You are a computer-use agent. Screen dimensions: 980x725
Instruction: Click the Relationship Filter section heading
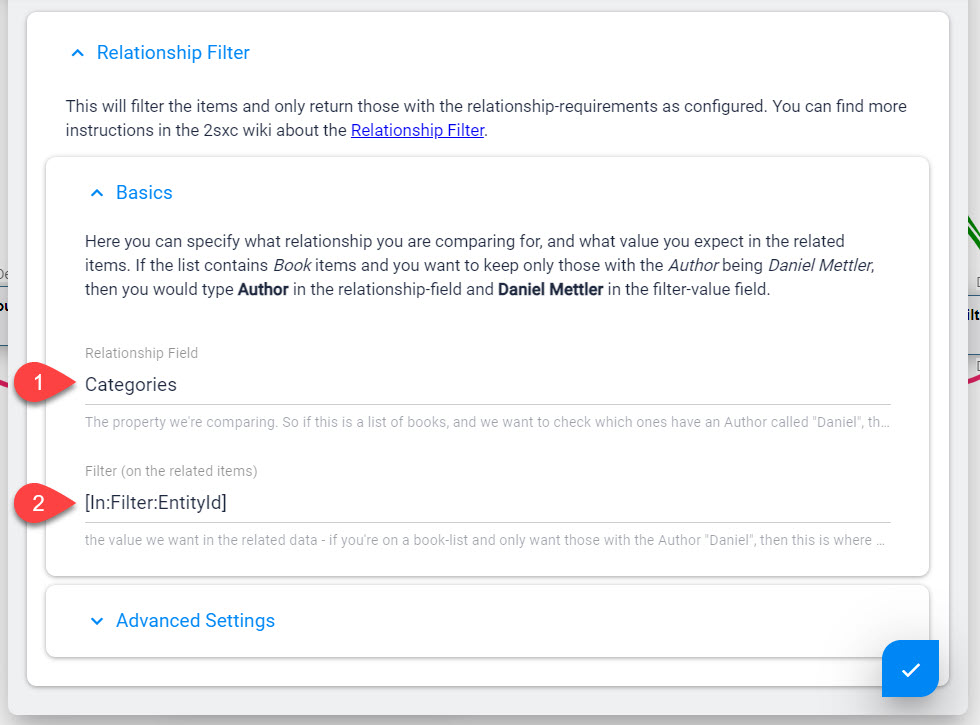click(x=173, y=52)
